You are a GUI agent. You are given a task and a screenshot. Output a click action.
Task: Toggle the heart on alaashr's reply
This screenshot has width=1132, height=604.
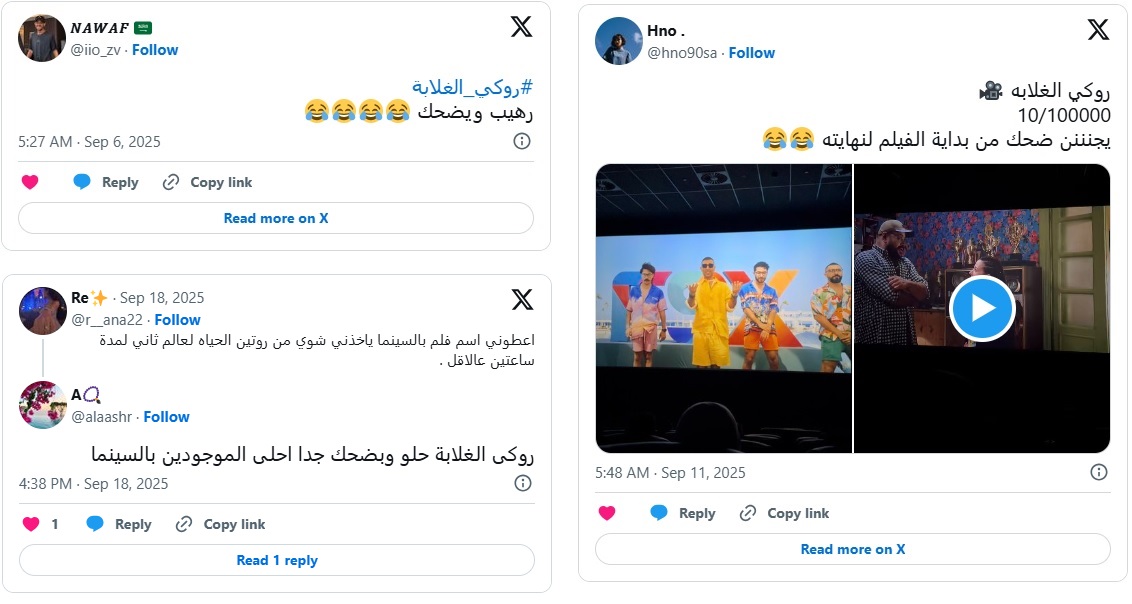(31, 524)
